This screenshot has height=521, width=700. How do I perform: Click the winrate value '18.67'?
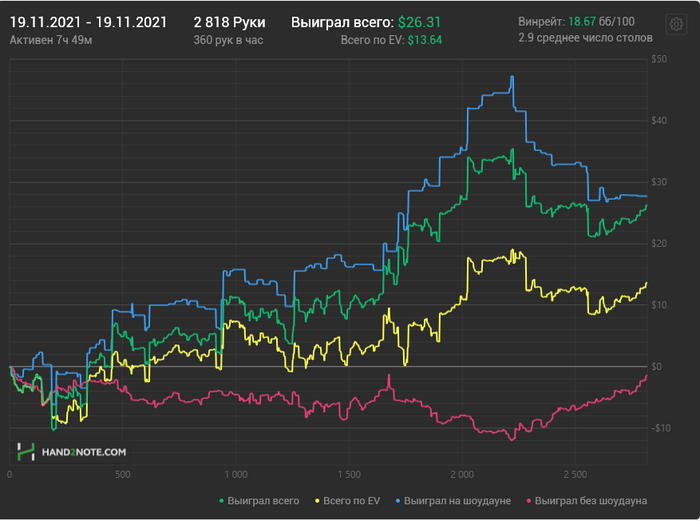pyautogui.click(x=582, y=21)
